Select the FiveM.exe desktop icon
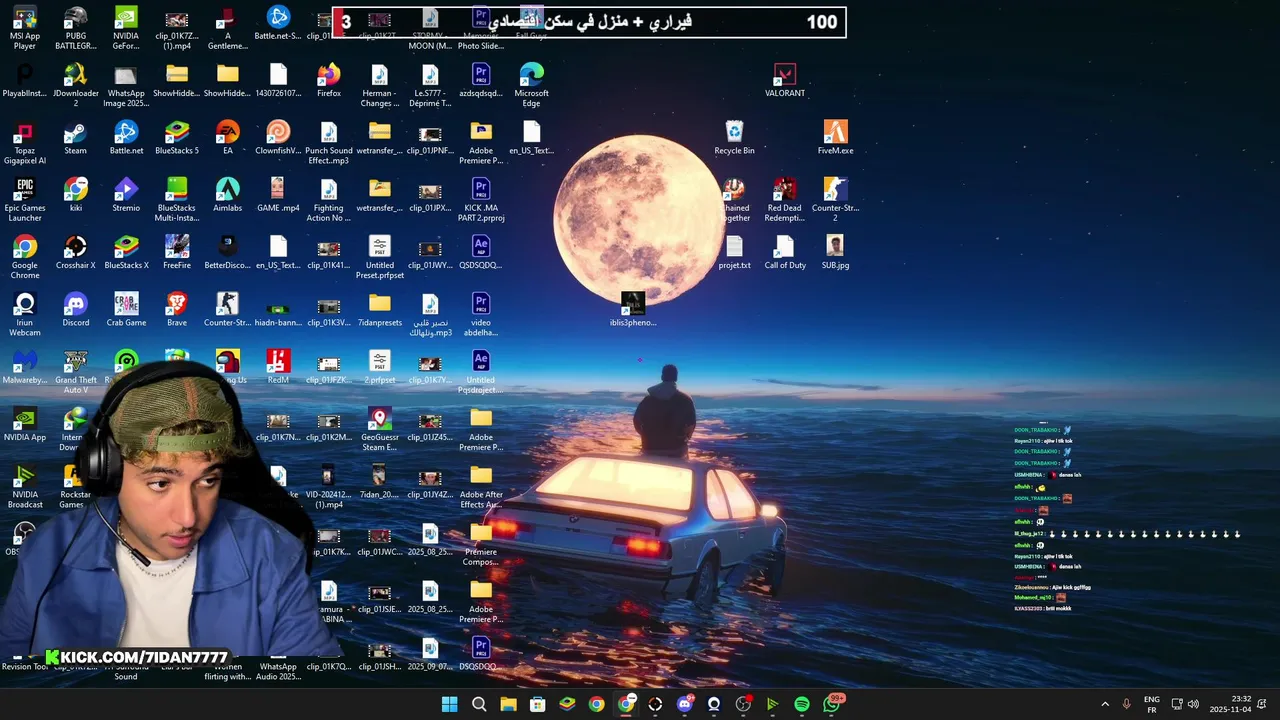The width and height of the screenshot is (1280, 720). point(835,138)
